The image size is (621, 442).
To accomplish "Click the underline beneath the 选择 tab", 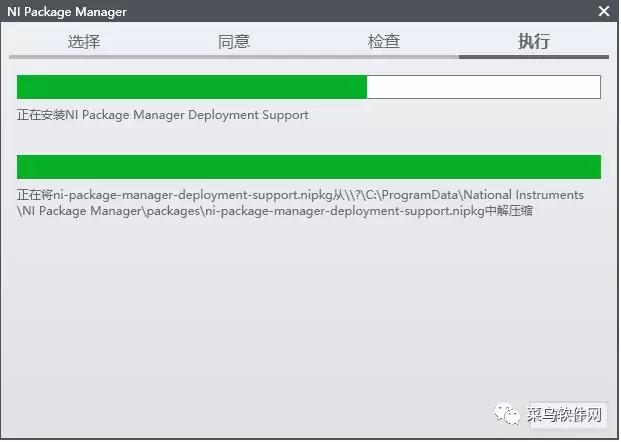I will (84, 57).
